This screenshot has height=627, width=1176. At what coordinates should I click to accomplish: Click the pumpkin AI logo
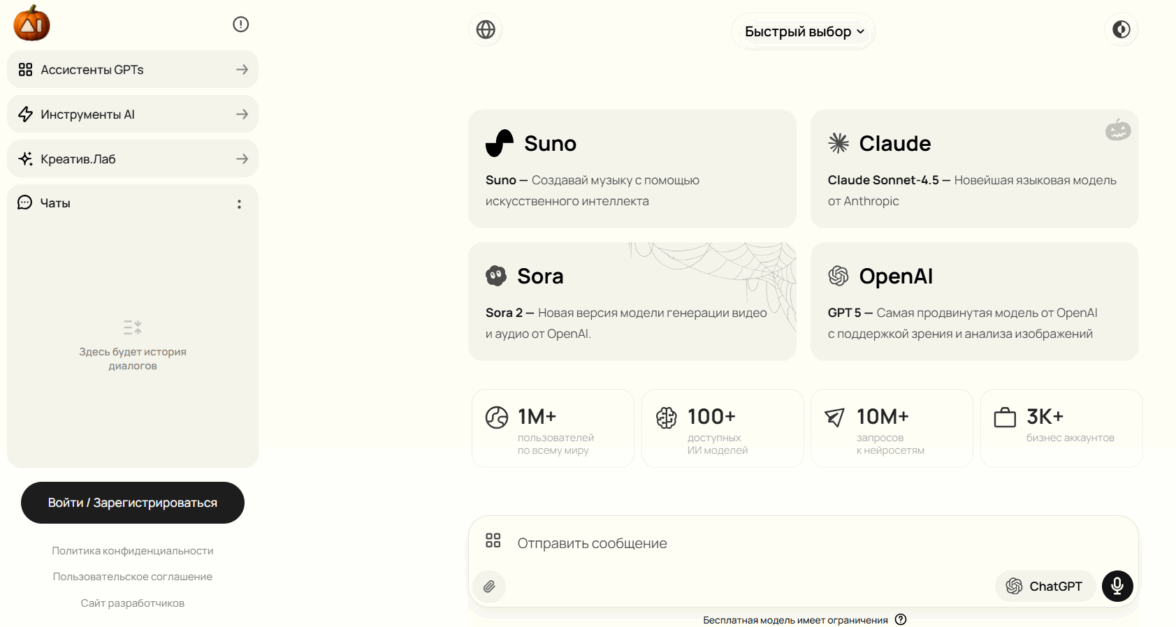click(32, 23)
